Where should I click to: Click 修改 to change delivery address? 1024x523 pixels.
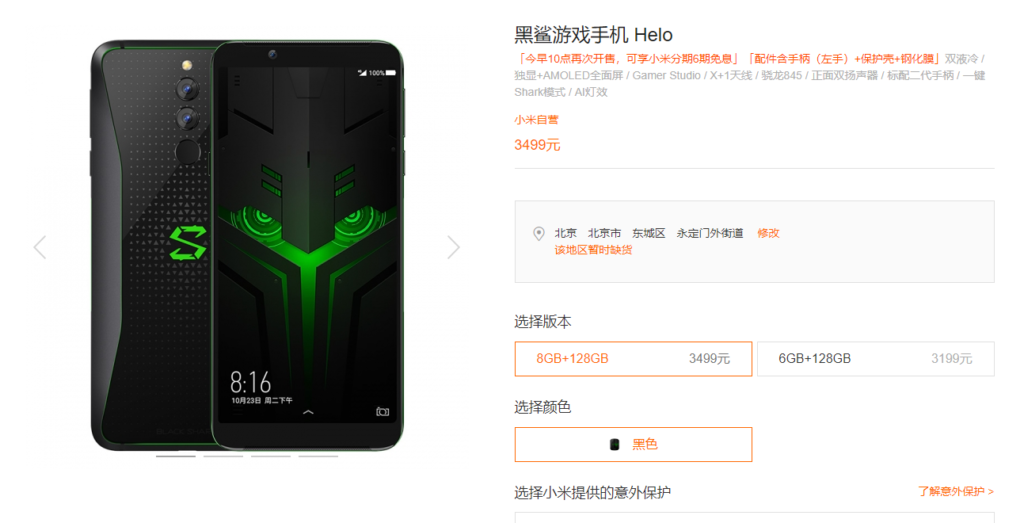(768, 233)
